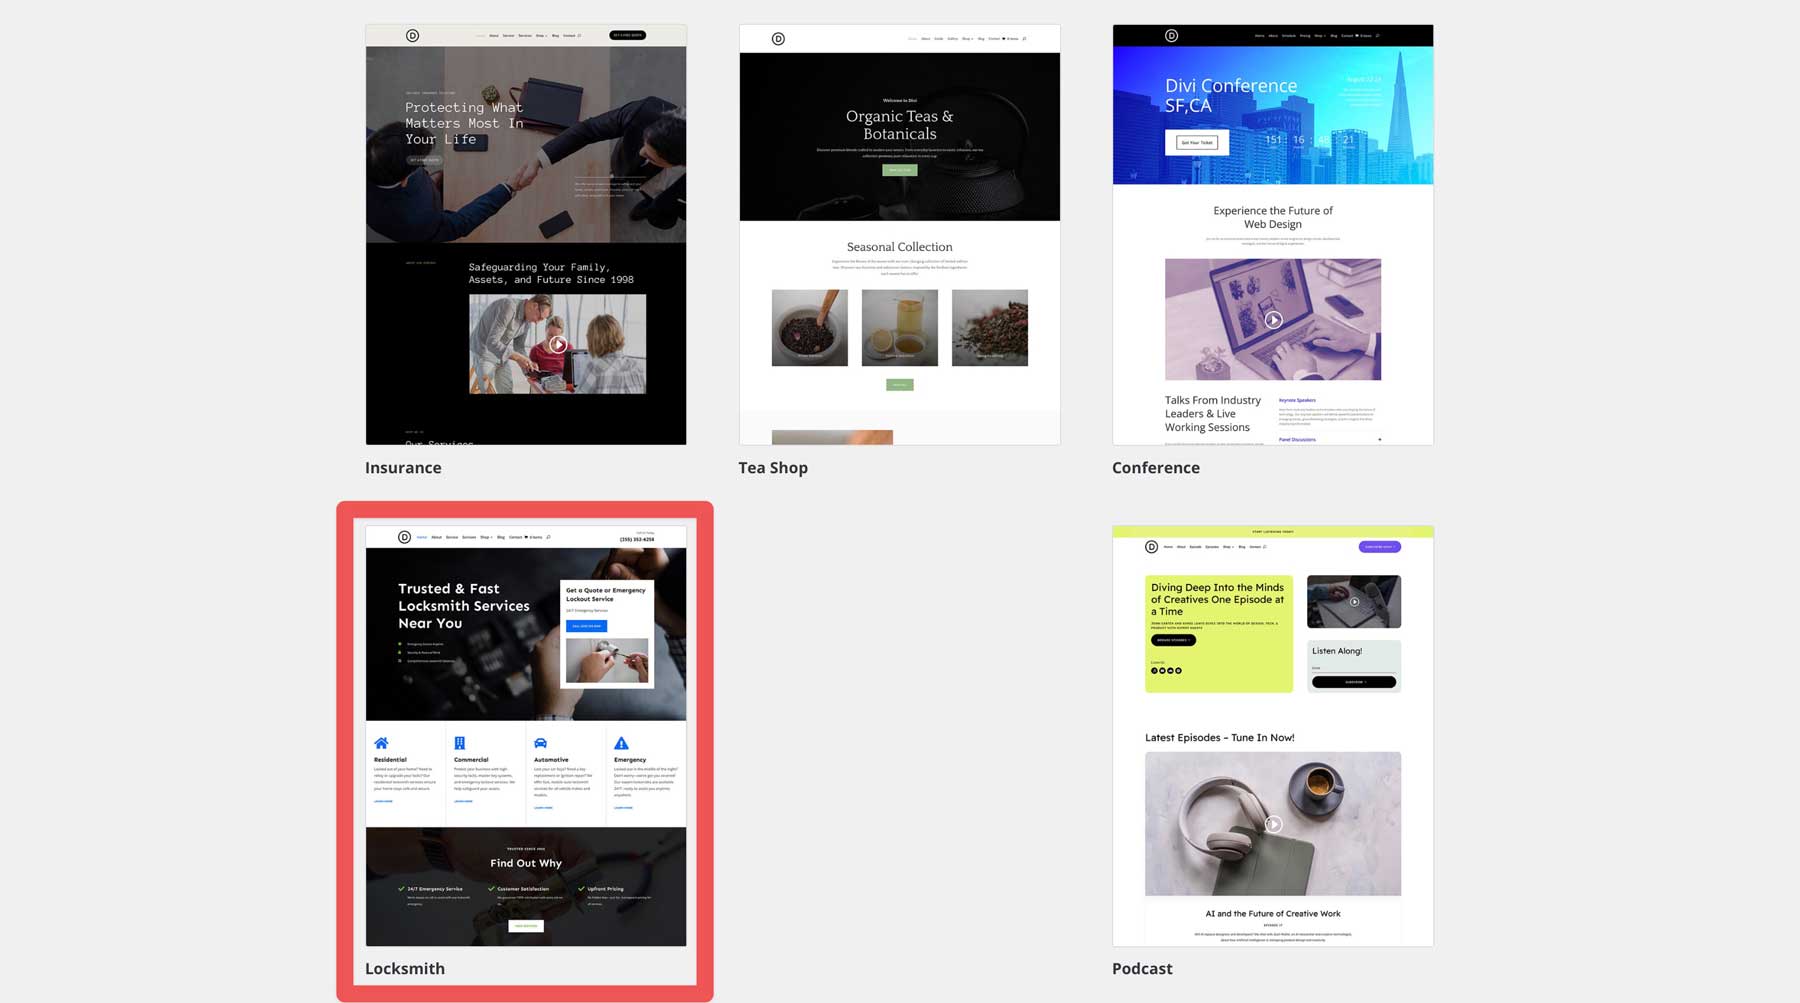Select the Automotive car icon on the Locksmith page
The width and height of the screenshot is (1800, 1003).
click(541, 743)
